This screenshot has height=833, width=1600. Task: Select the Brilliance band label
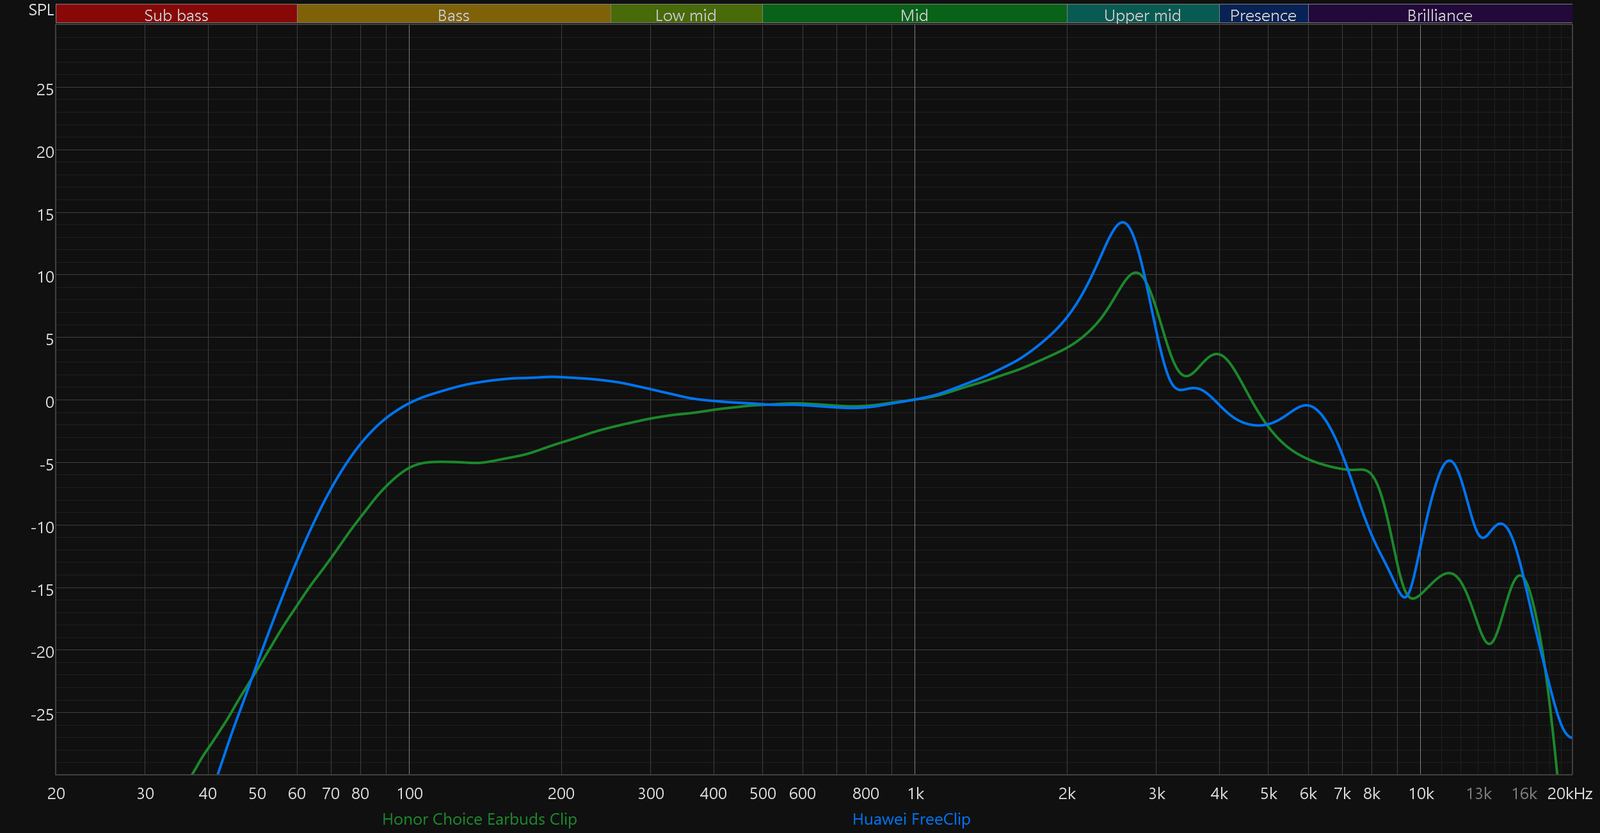tap(1440, 15)
